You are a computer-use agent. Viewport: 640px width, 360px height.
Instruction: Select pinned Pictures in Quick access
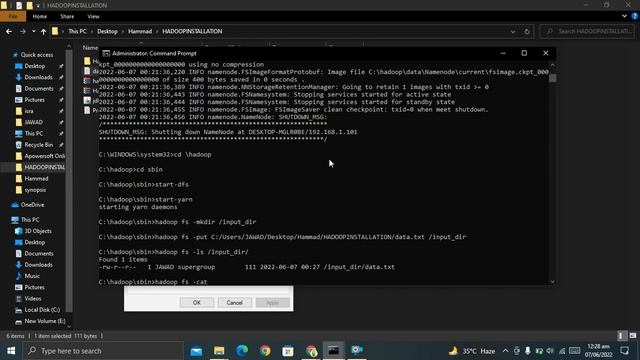tap(34, 100)
